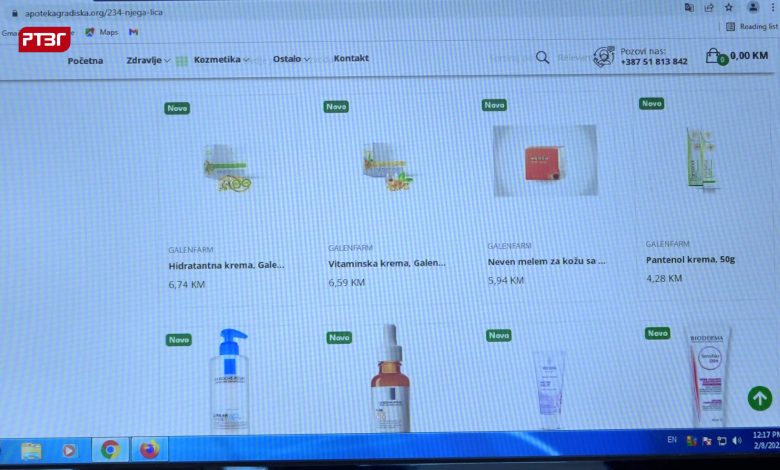Viewport: 780px width, 470px height.
Task: Click the 5,94 KM price
Action: (505, 281)
